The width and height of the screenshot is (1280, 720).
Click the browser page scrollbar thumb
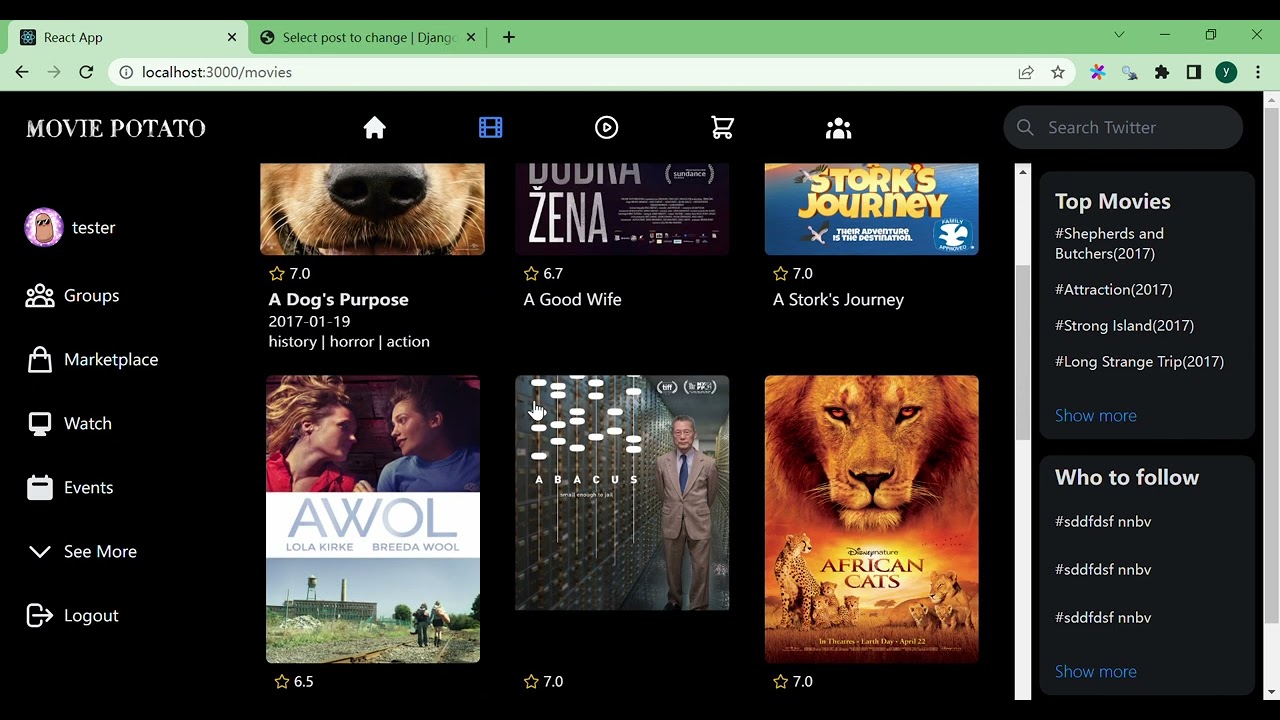point(1271,364)
